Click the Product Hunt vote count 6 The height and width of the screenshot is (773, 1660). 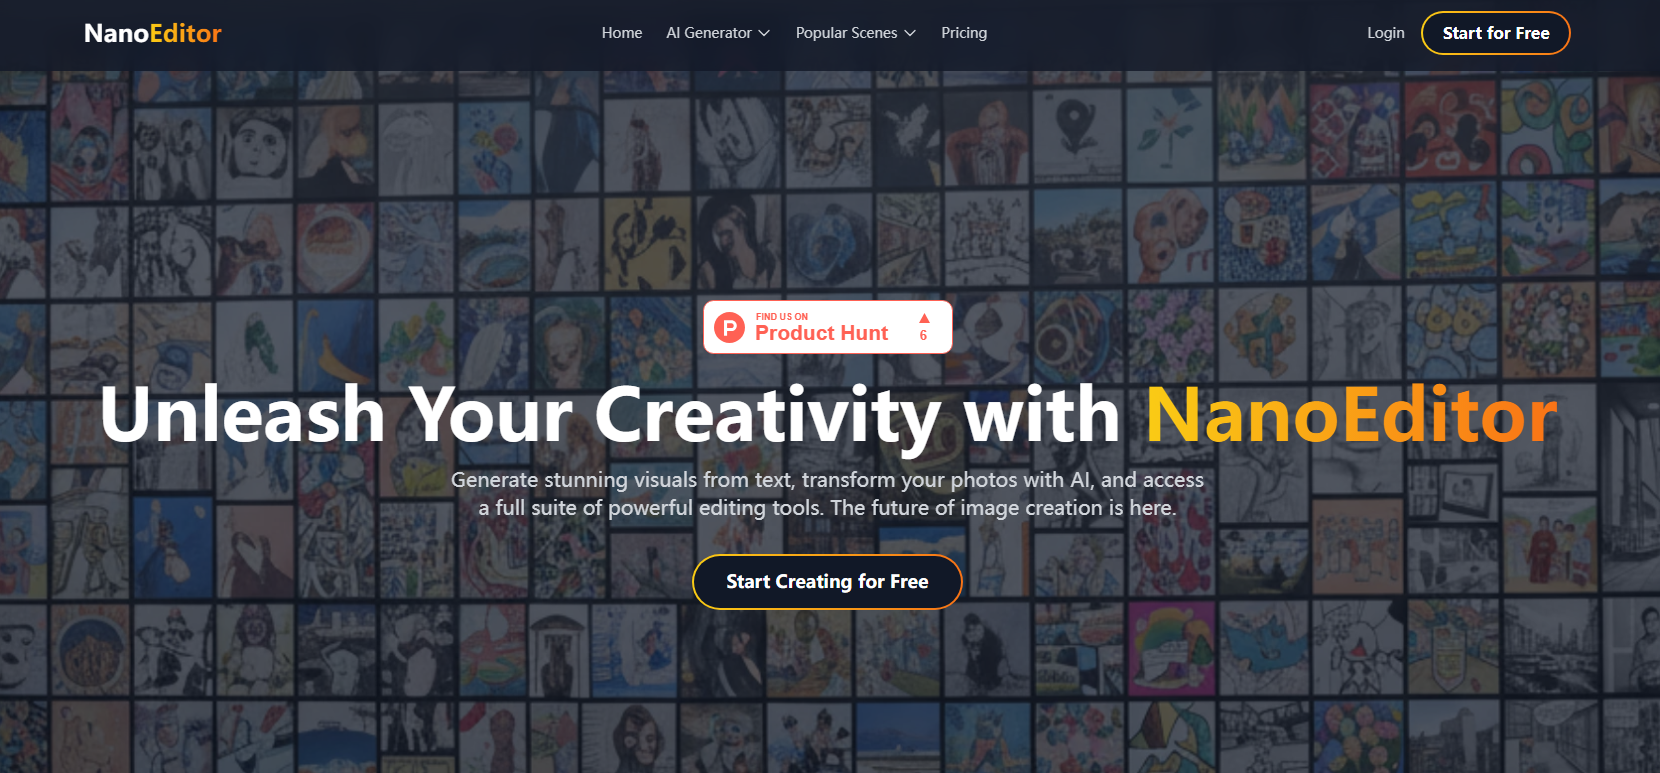(923, 336)
